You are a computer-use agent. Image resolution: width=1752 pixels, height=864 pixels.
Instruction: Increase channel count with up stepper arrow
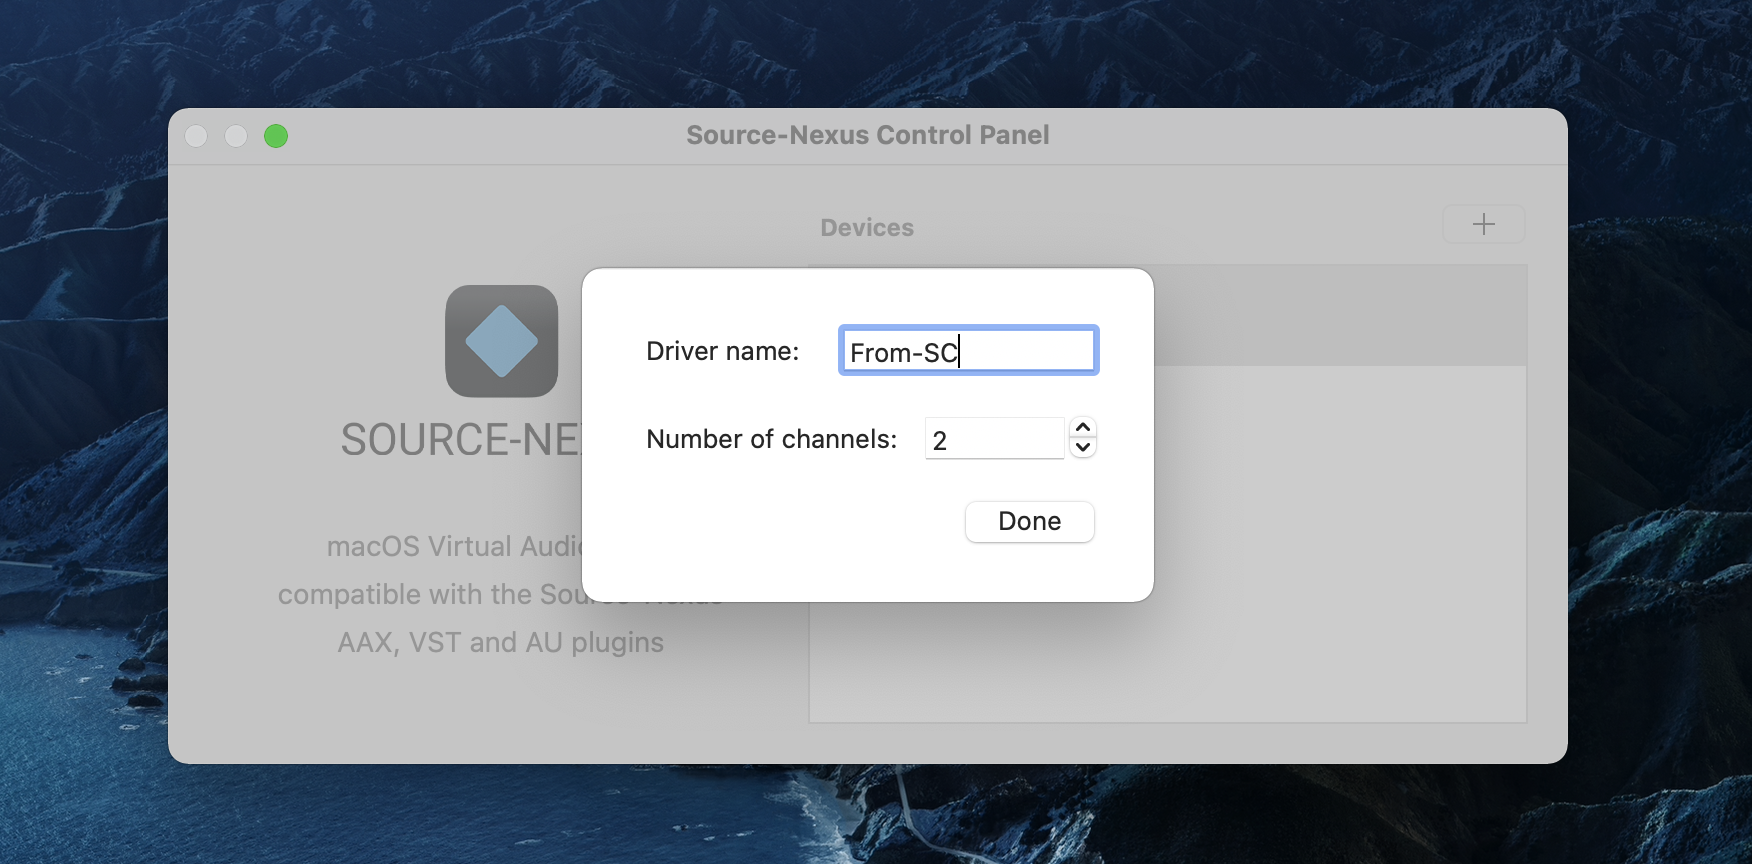[1082, 428]
